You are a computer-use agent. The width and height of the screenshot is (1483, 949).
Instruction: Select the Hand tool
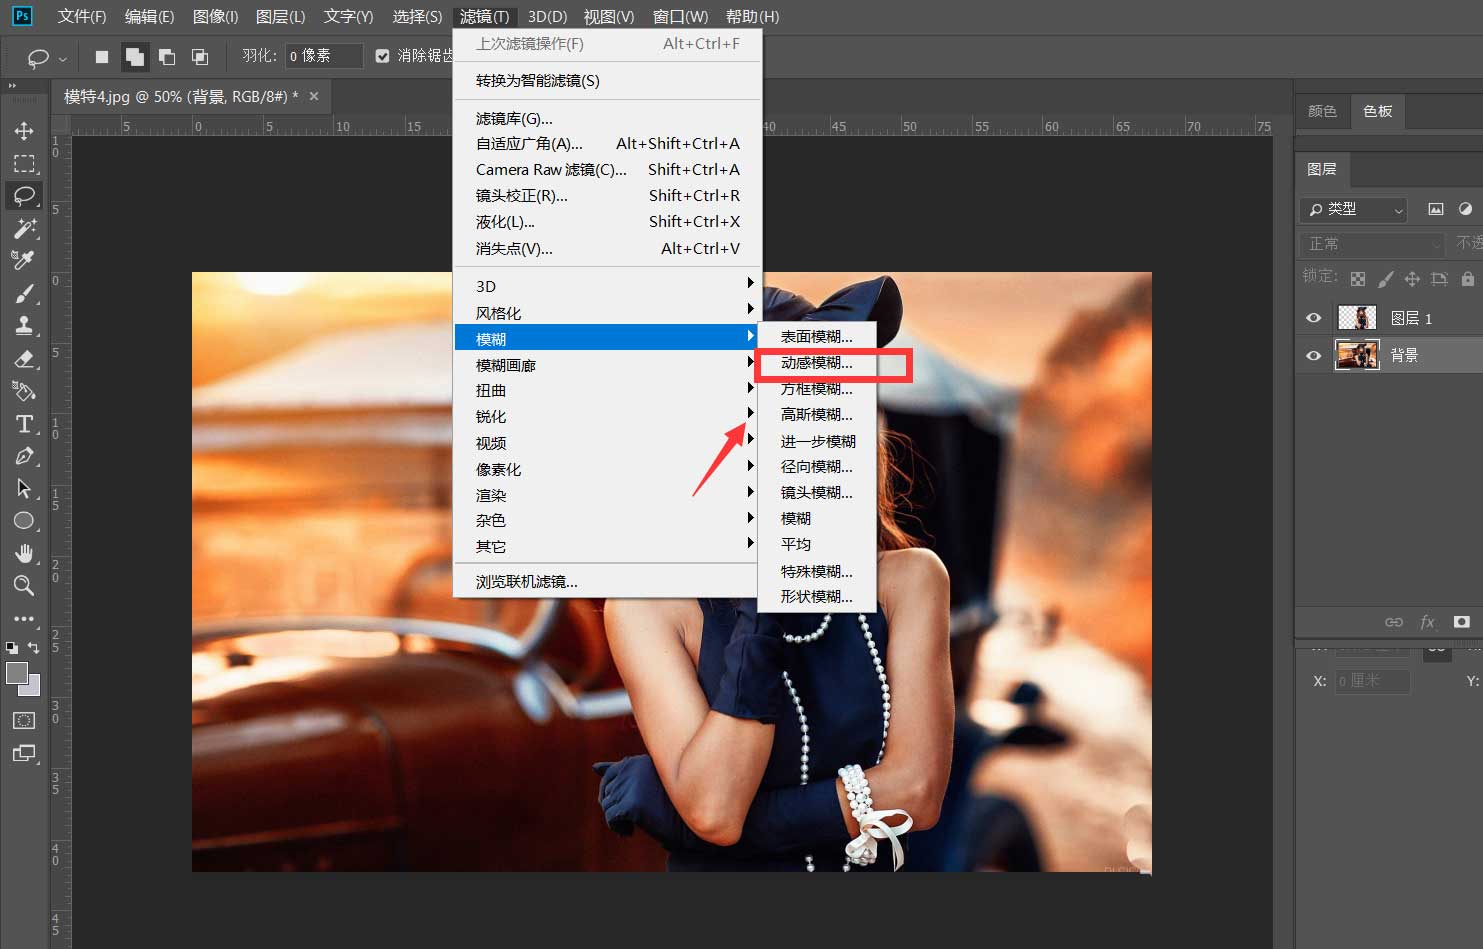(24, 553)
